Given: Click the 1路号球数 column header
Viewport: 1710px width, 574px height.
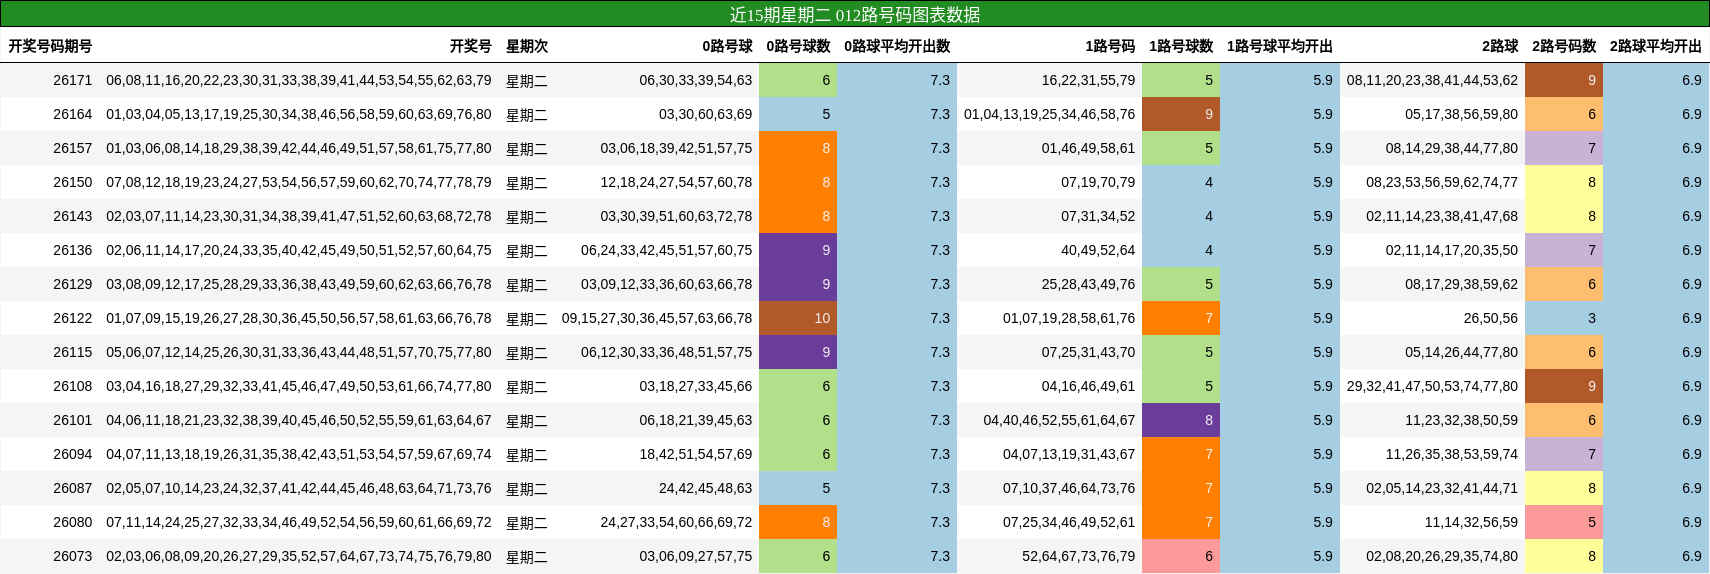Looking at the screenshot, I should click(x=1181, y=46).
